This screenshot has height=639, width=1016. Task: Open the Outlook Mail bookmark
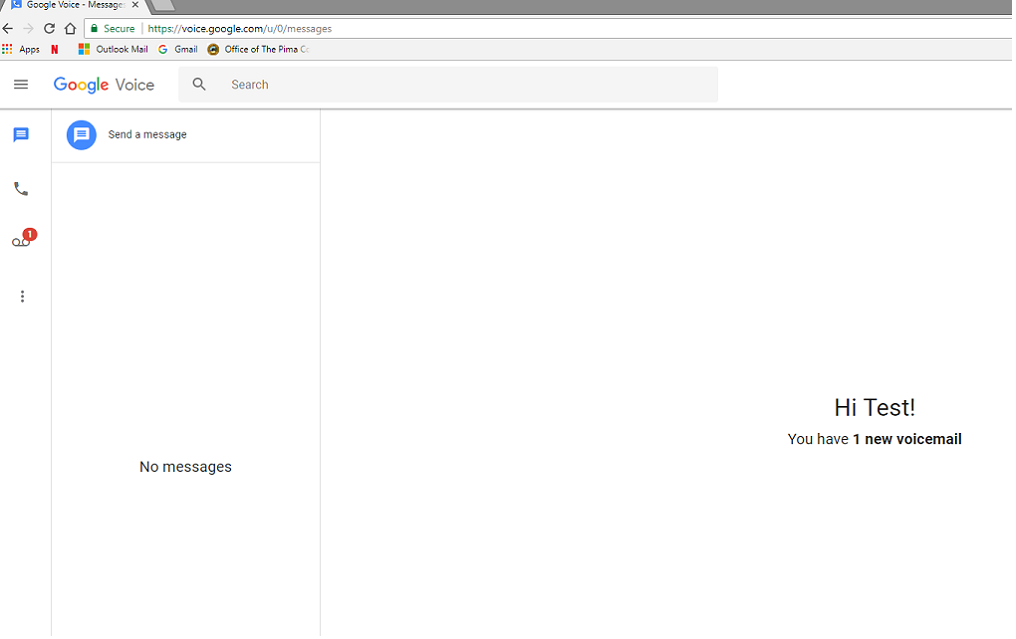pos(113,49)
